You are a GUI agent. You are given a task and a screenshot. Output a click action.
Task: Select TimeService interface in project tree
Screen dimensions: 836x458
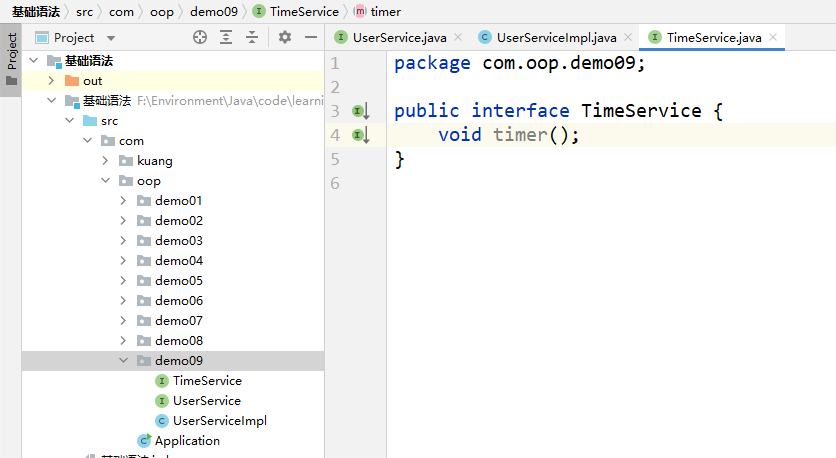click(173, 381)
